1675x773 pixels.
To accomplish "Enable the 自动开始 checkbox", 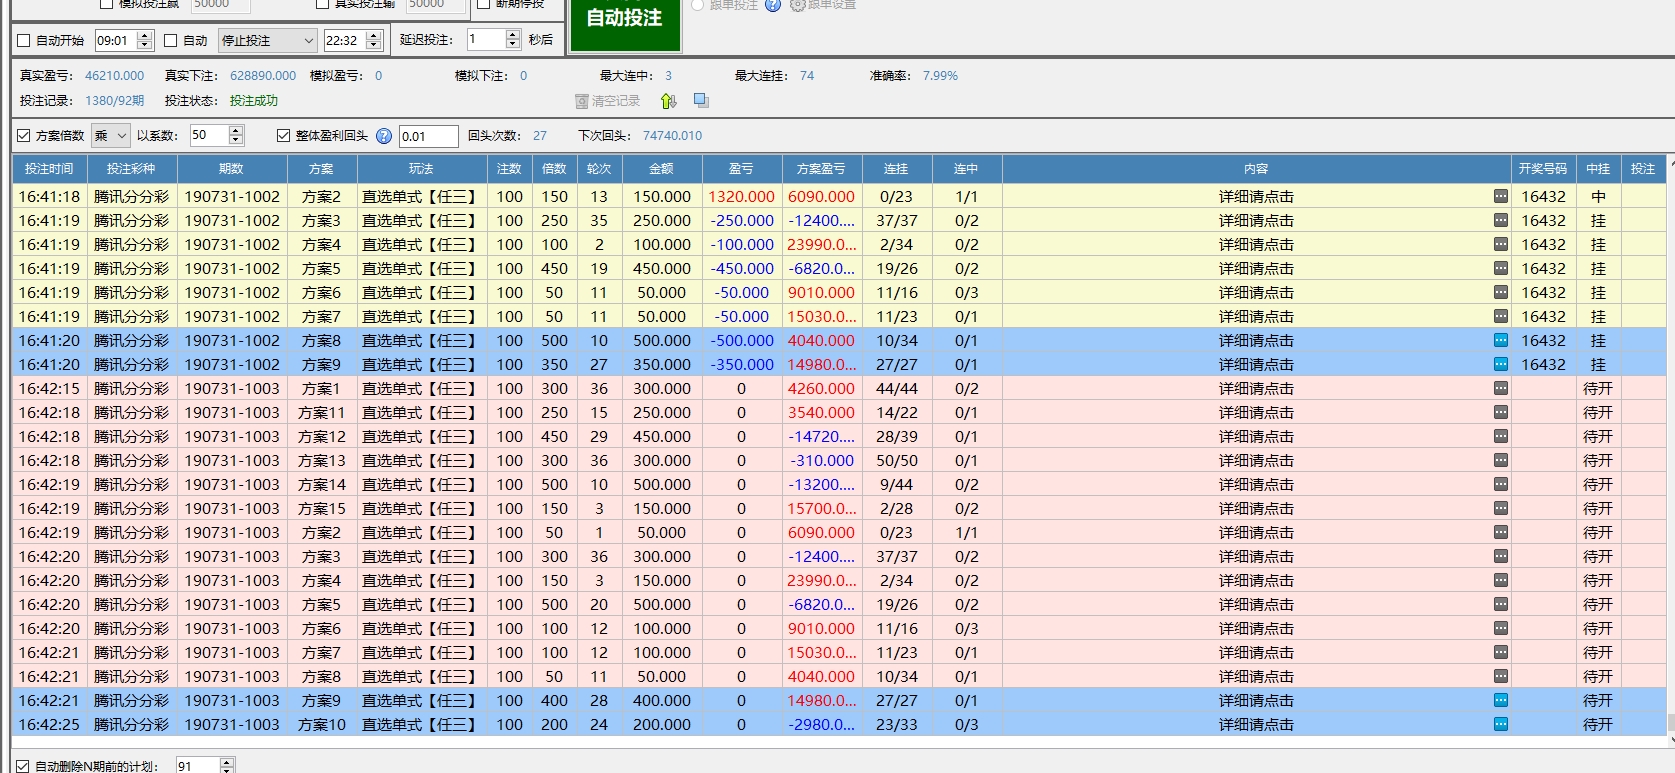I will point(24,41).
